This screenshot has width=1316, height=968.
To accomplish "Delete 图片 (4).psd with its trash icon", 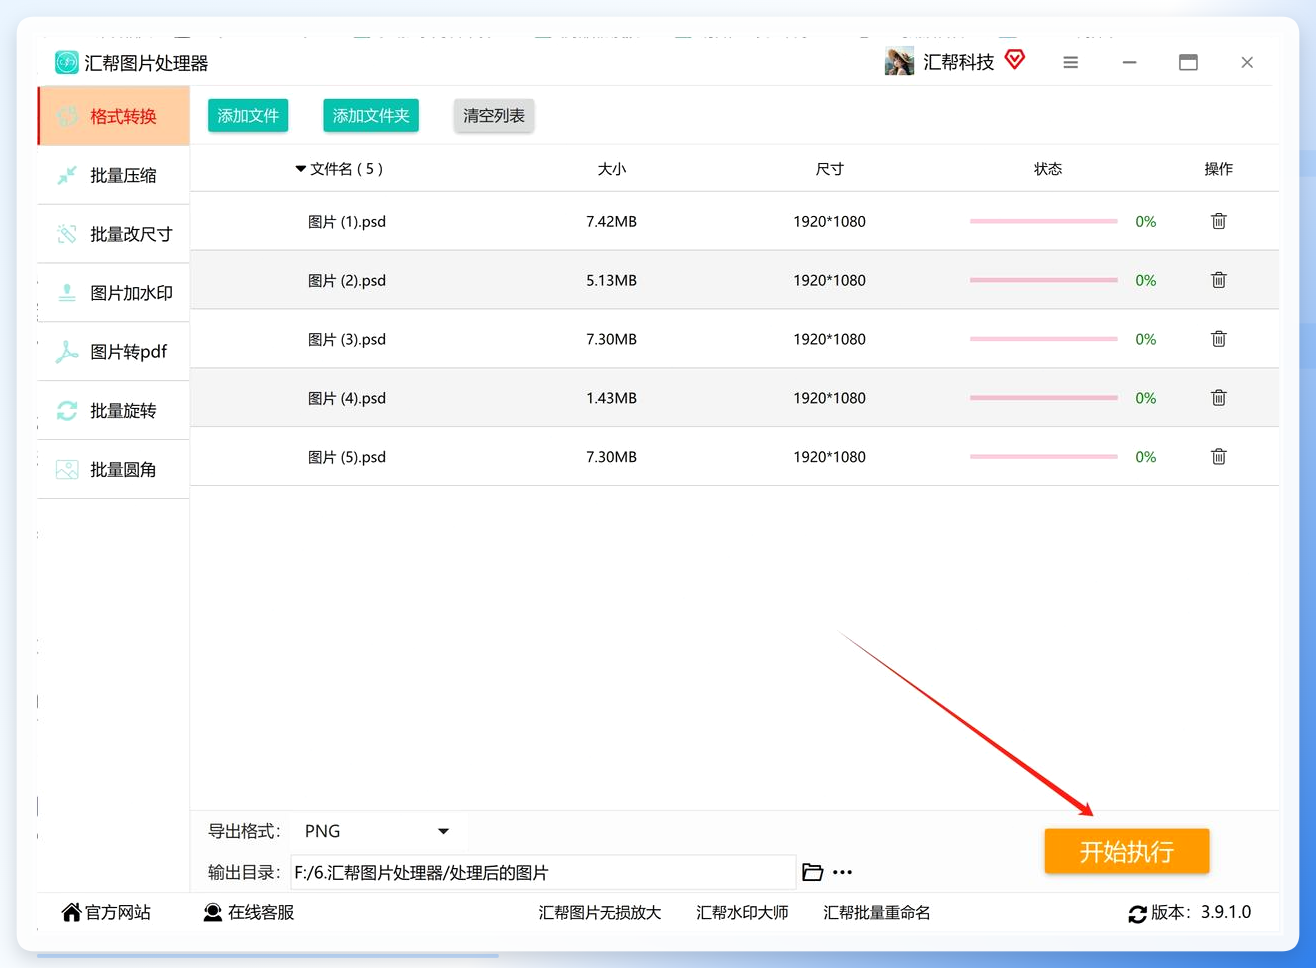I will [1218, 398].
